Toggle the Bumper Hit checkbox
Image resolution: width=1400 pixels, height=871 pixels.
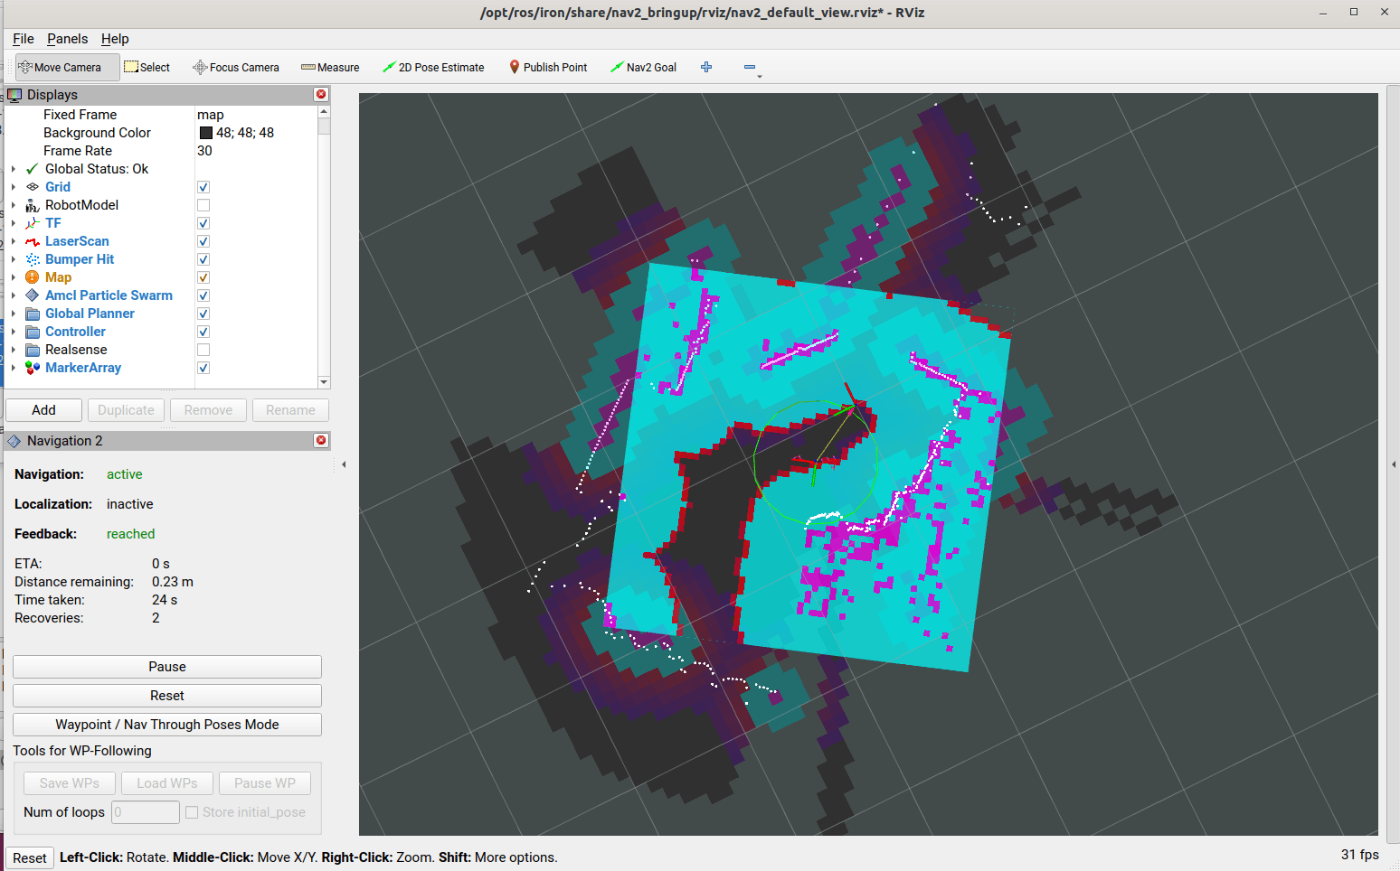pyautogui.click(x=203, y=259)
